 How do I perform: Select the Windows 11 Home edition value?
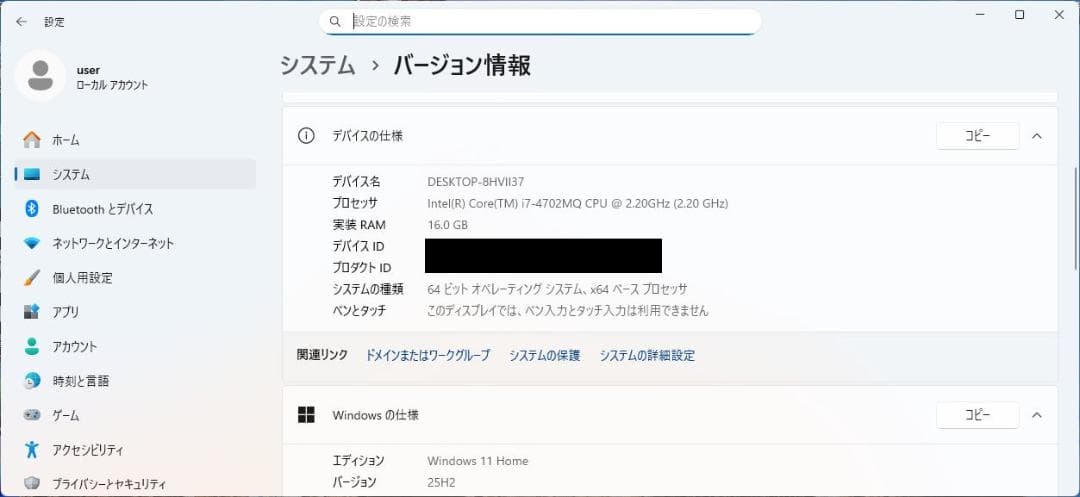(478, 461)
